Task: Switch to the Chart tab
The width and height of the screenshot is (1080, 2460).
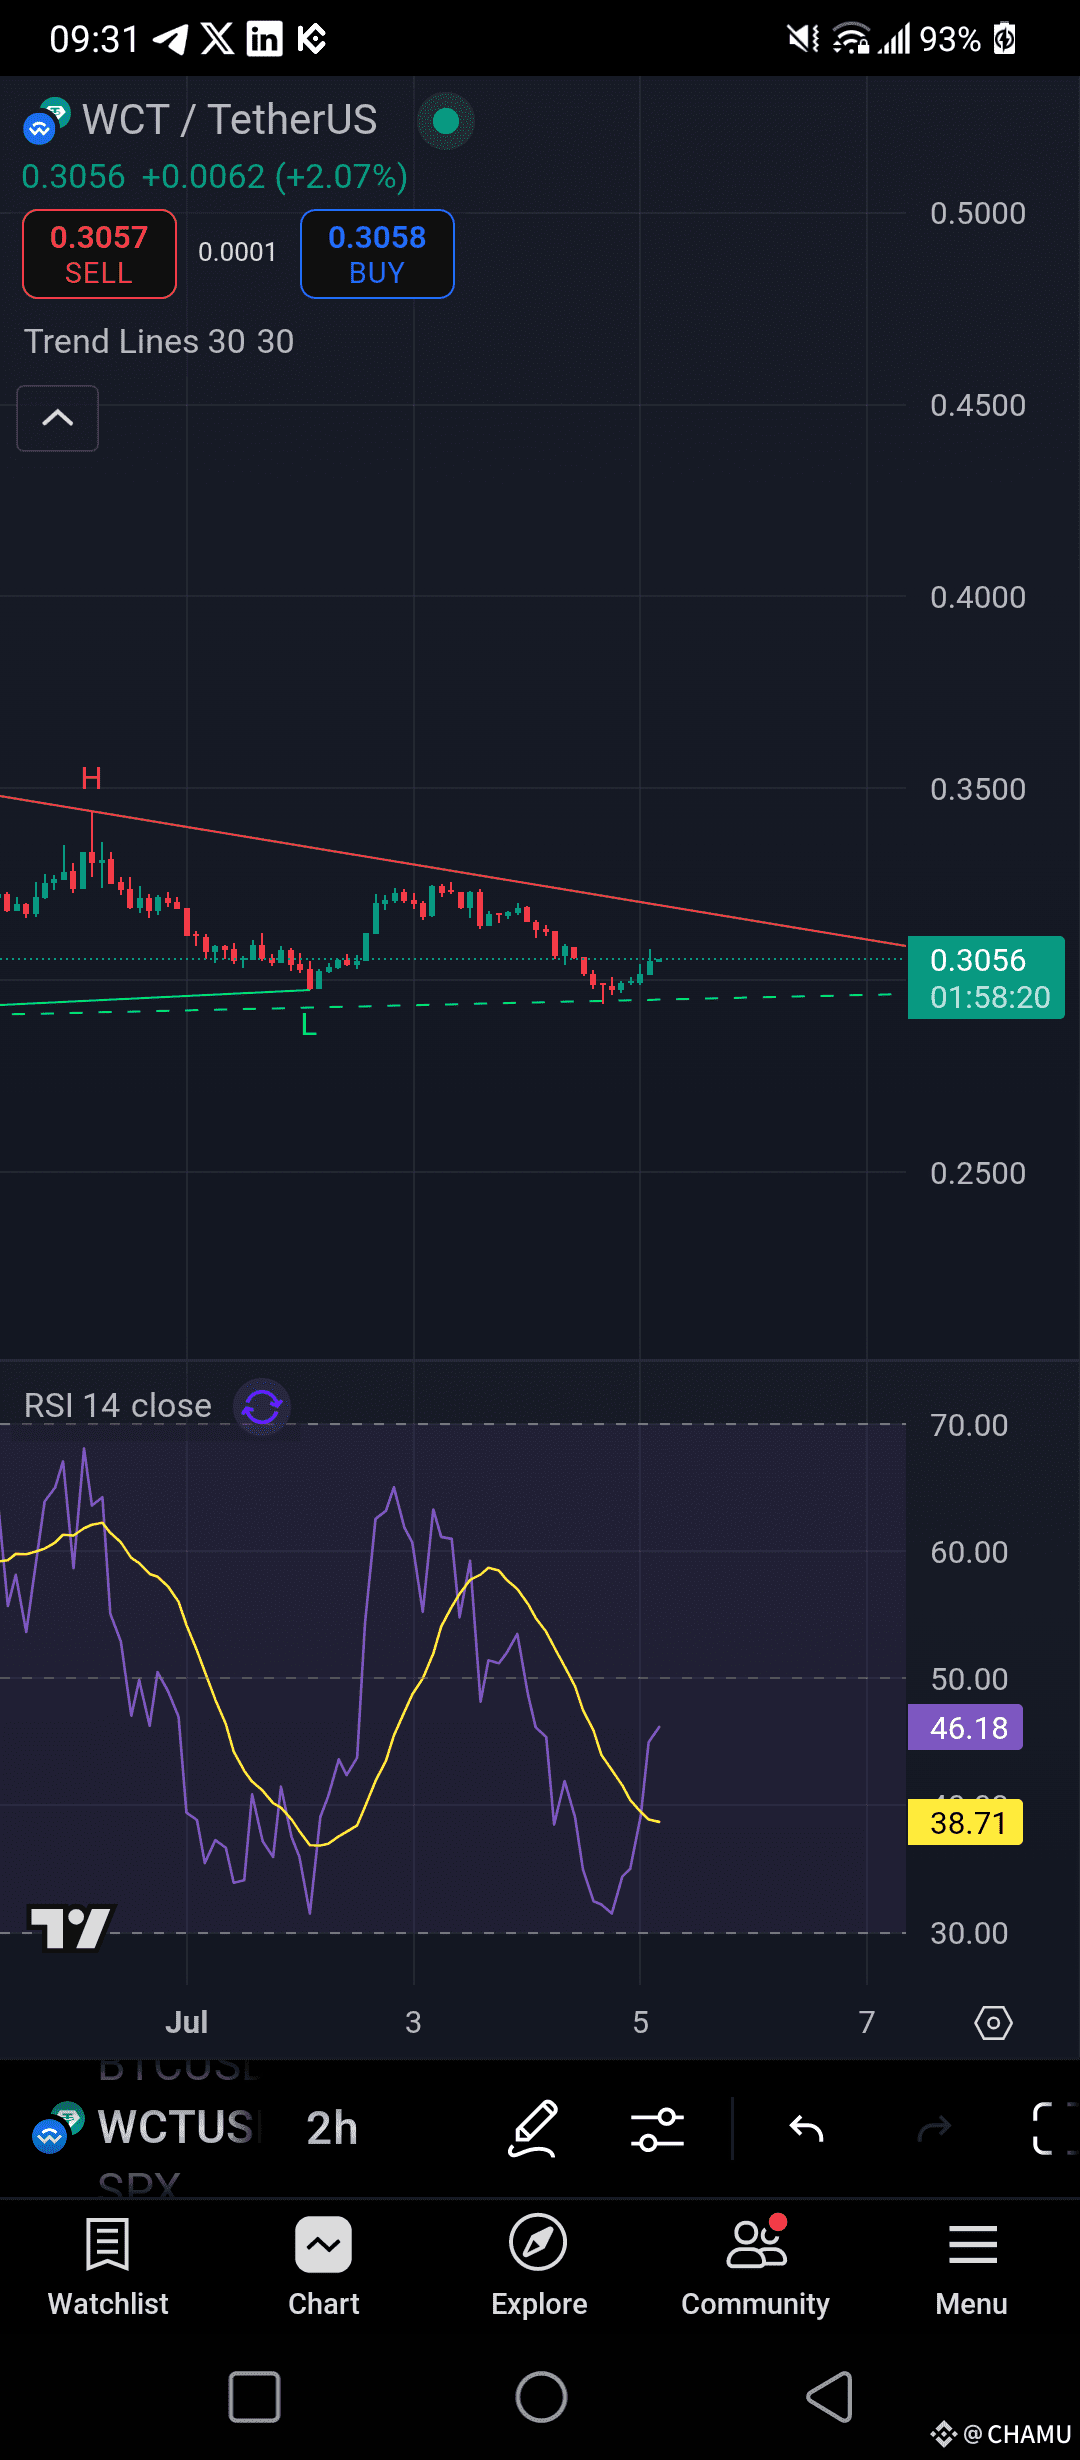Action: click(x=324, y=2267)
